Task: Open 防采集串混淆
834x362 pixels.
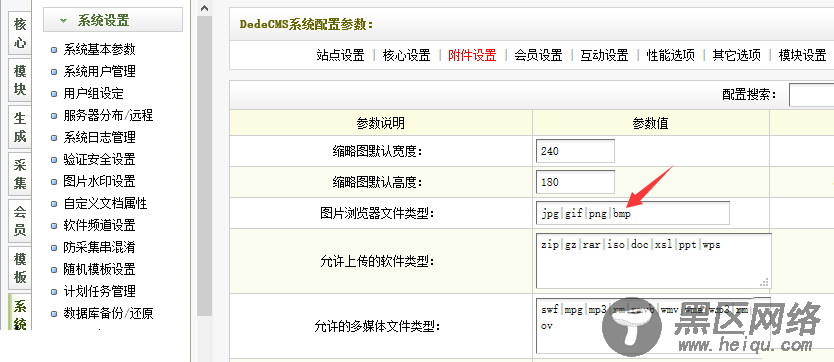Action: coord(99,247)
